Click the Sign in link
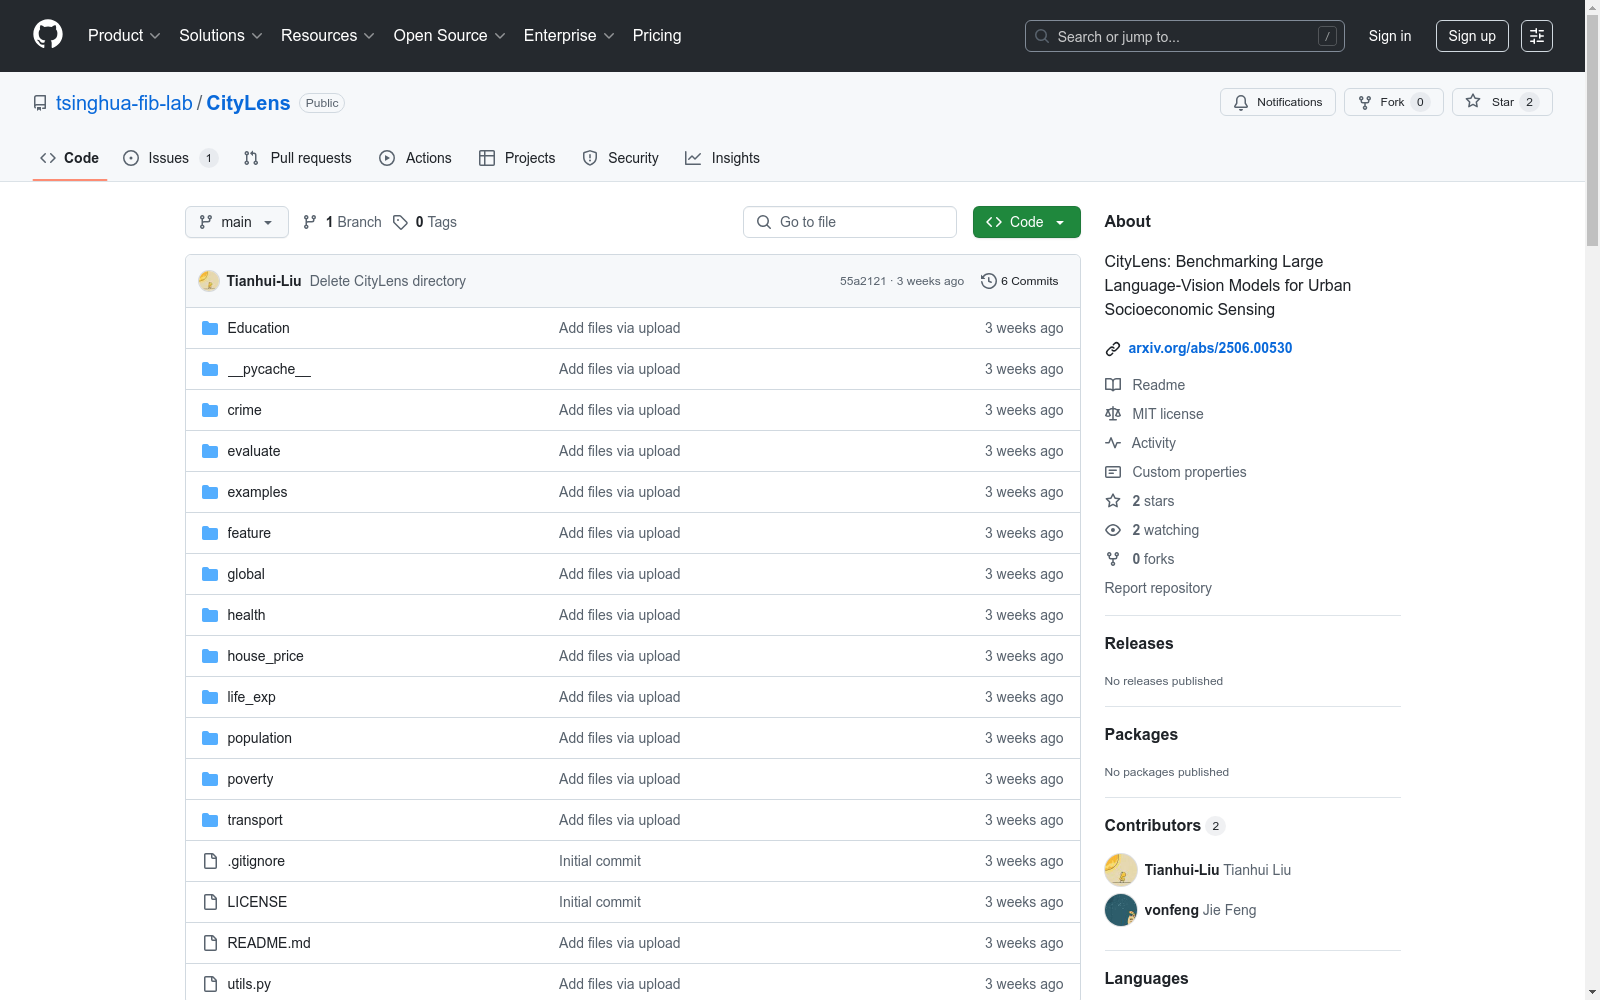This screenshot has height=1000, width=1600. 1390,36
